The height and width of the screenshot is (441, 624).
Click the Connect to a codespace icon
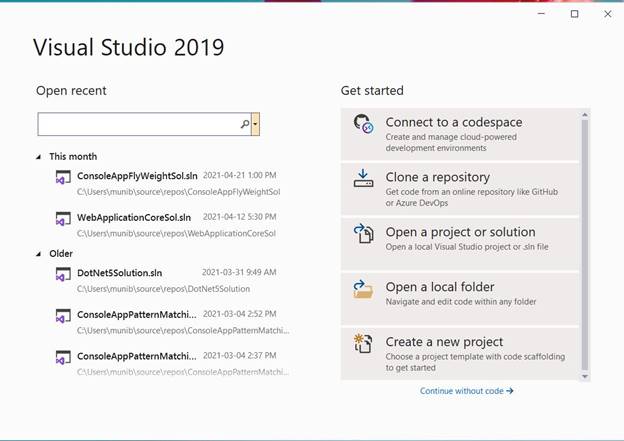363,124
